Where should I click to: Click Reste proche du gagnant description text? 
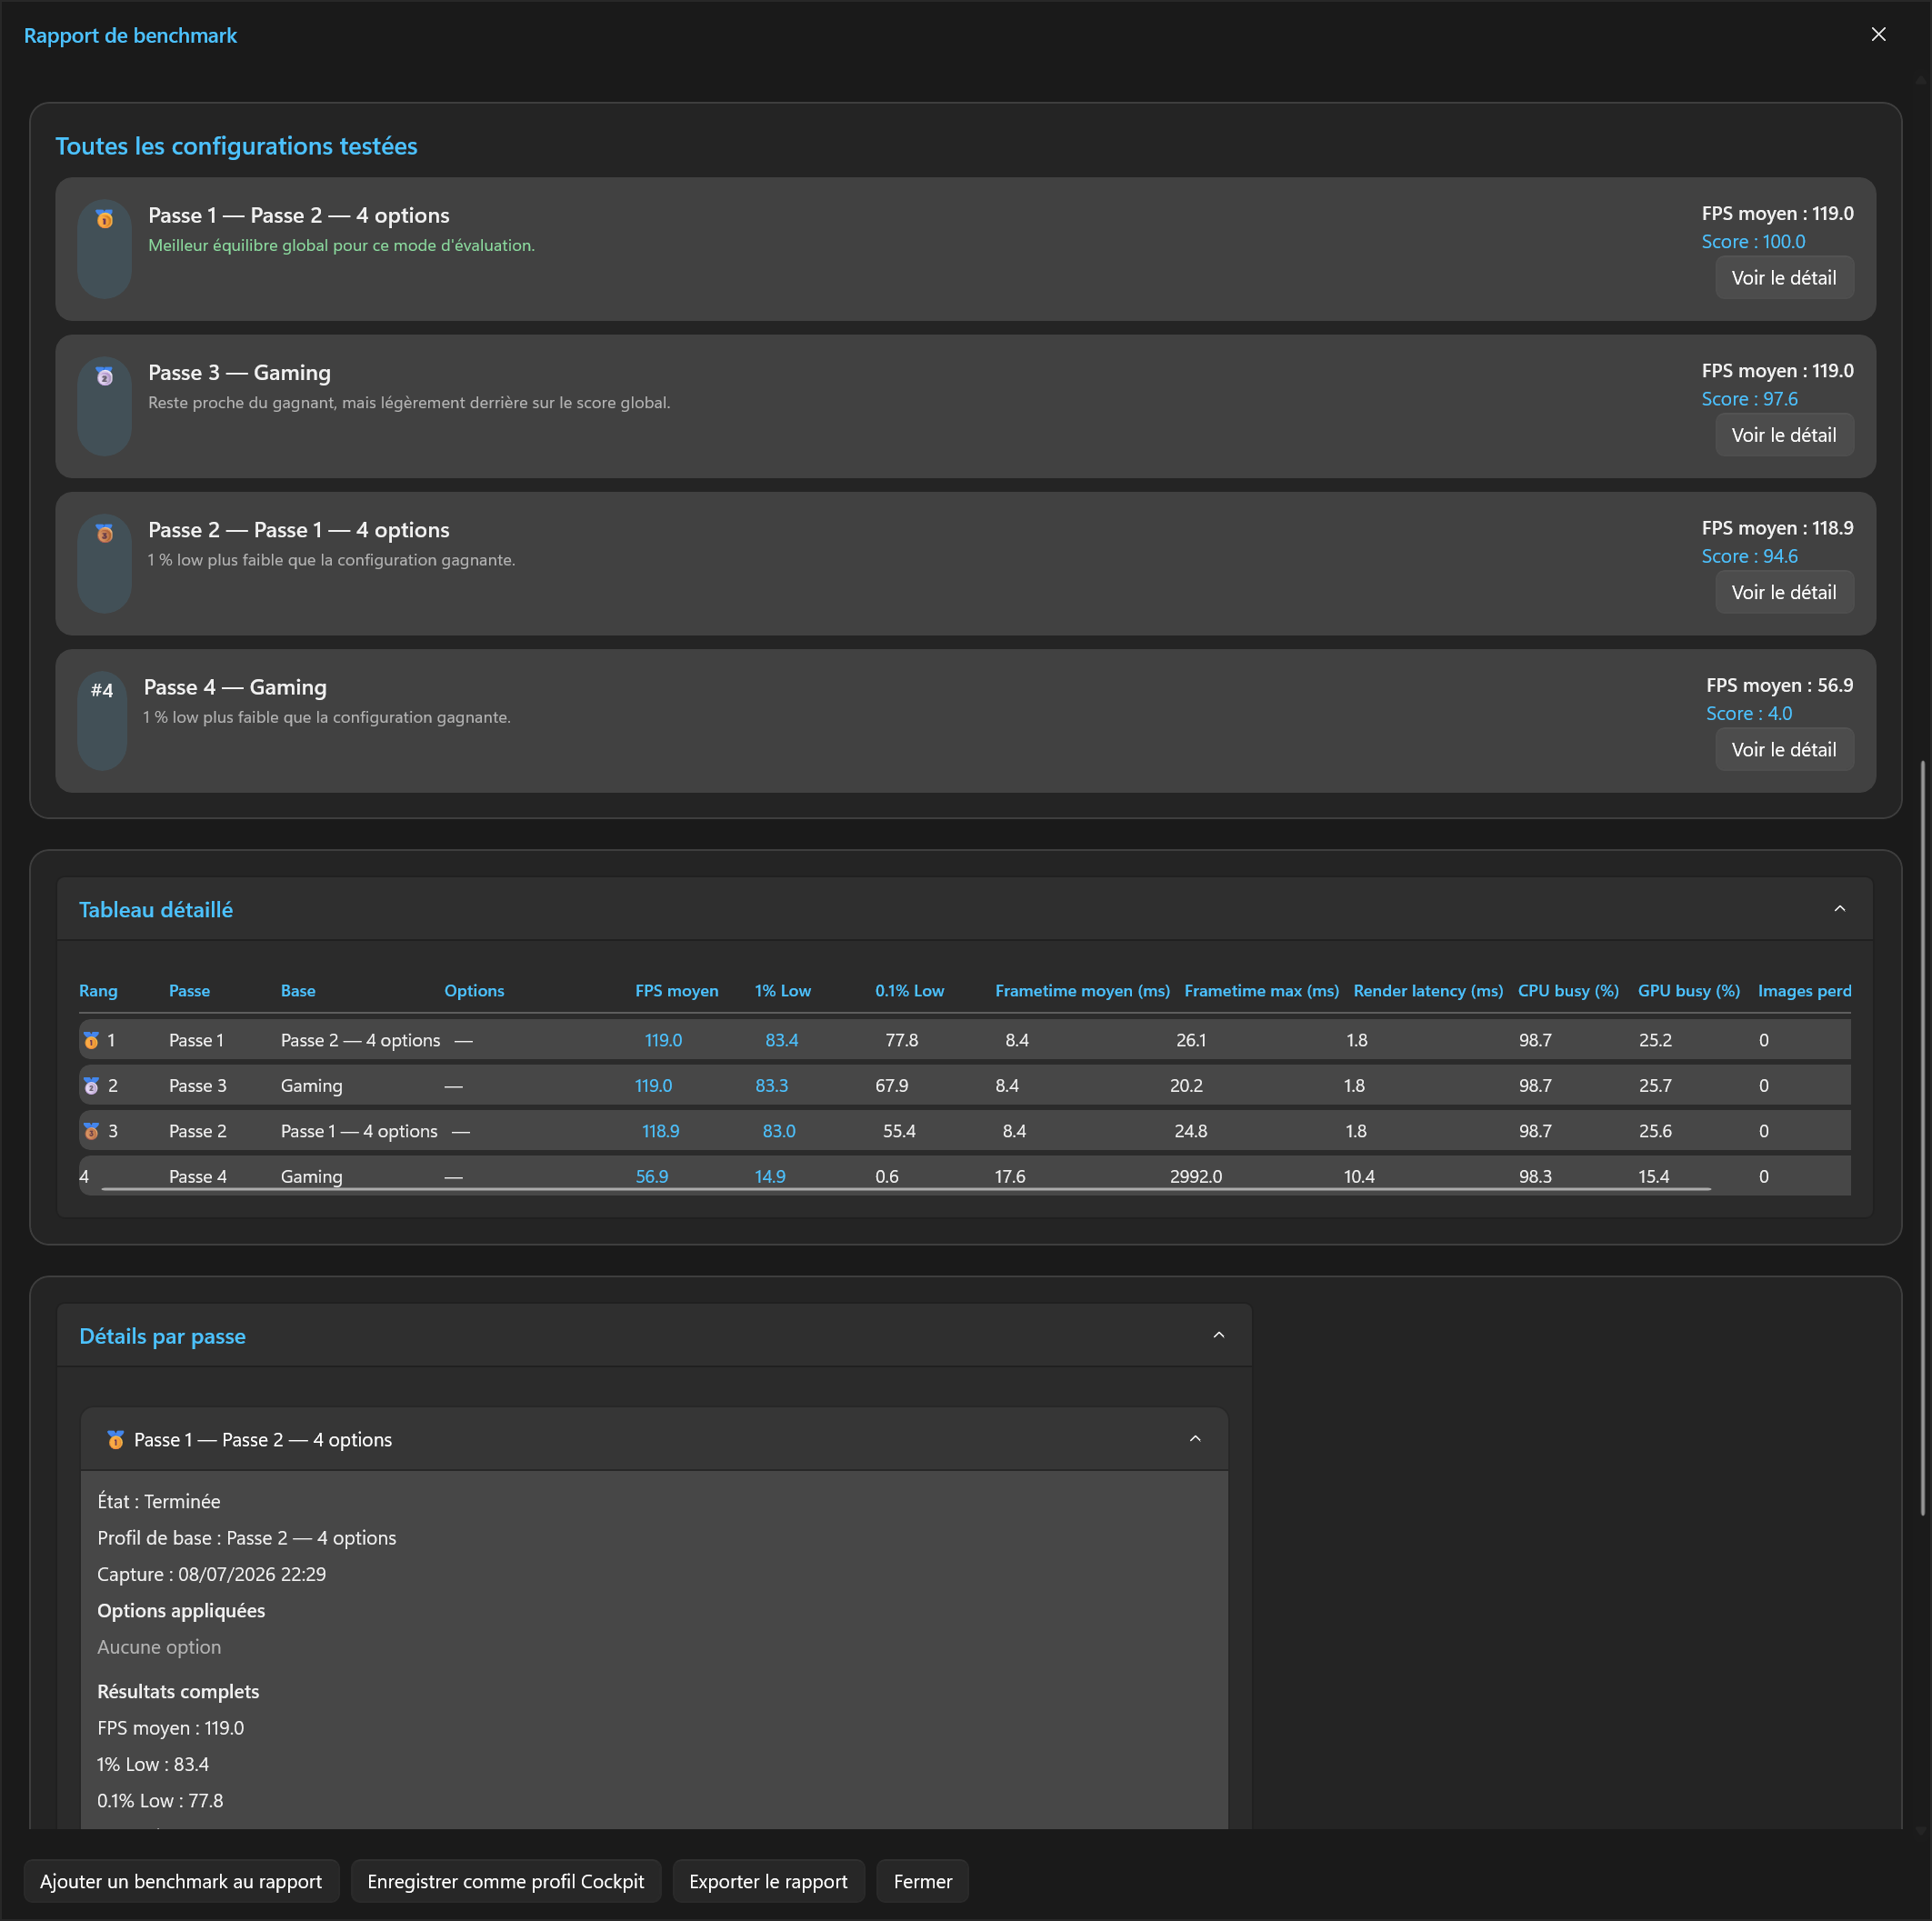(x=409, y=402)
